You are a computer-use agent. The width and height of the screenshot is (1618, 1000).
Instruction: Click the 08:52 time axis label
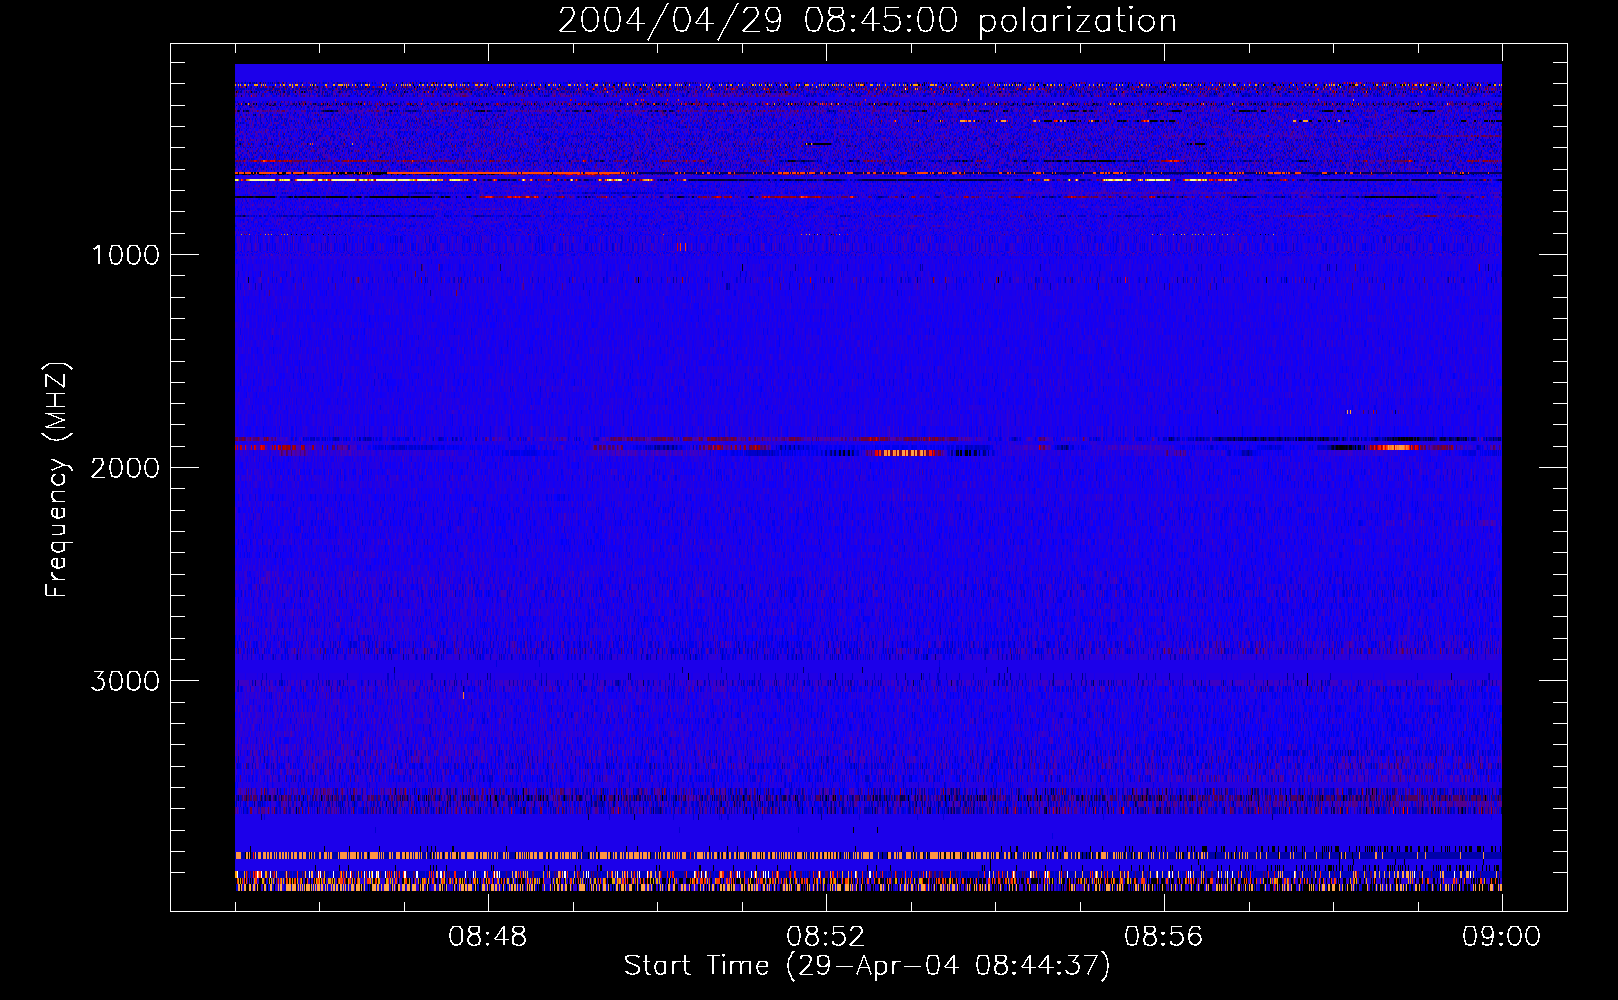(x=826, y=937)
